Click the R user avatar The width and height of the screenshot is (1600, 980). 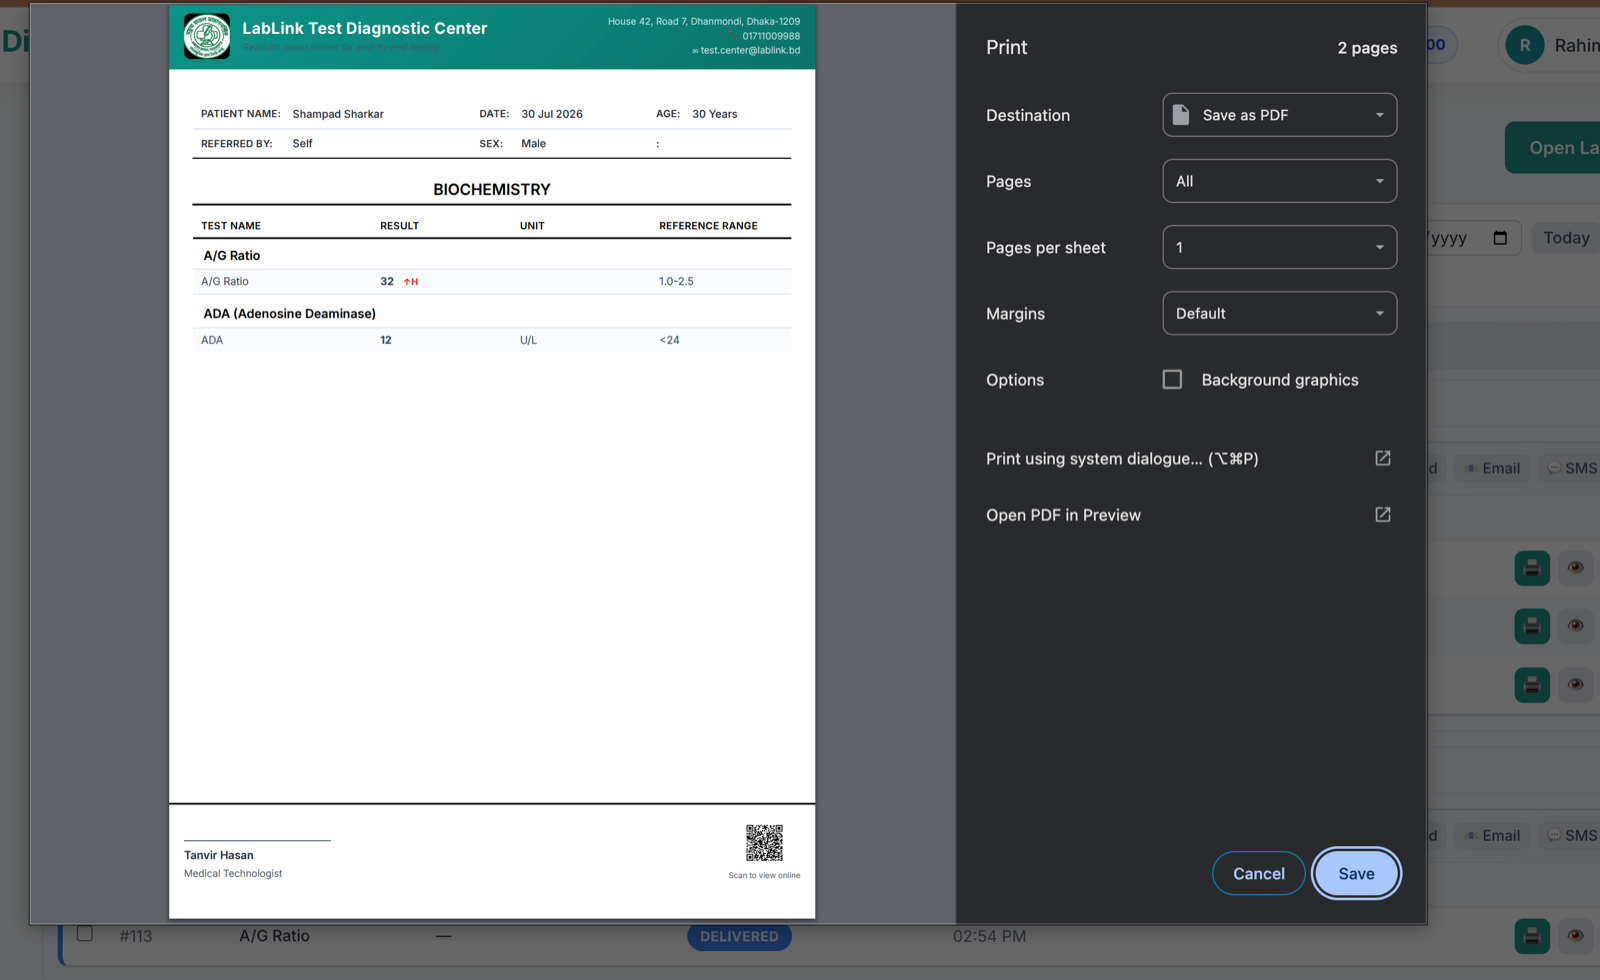[x=1525, y=45]
